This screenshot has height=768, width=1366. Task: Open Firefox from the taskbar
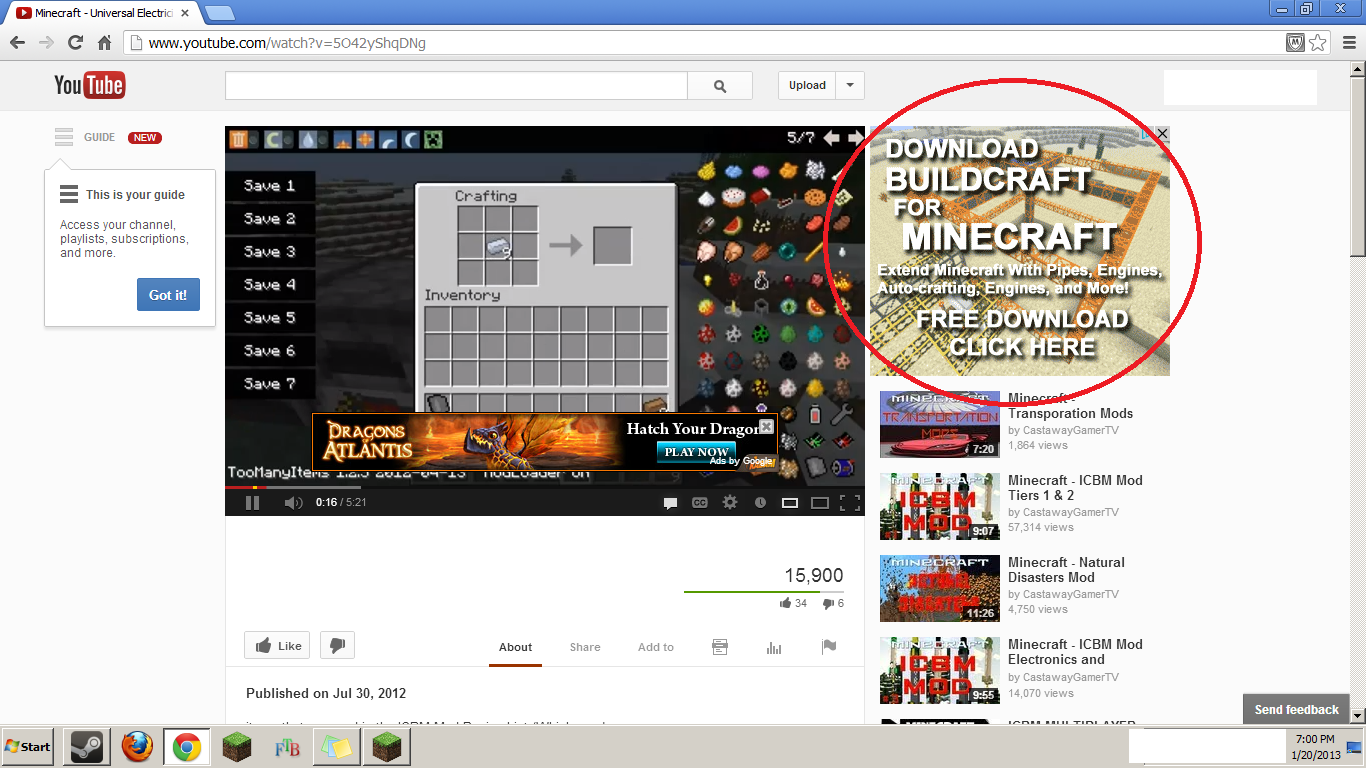pyautogui.click(x=137, y=746)
